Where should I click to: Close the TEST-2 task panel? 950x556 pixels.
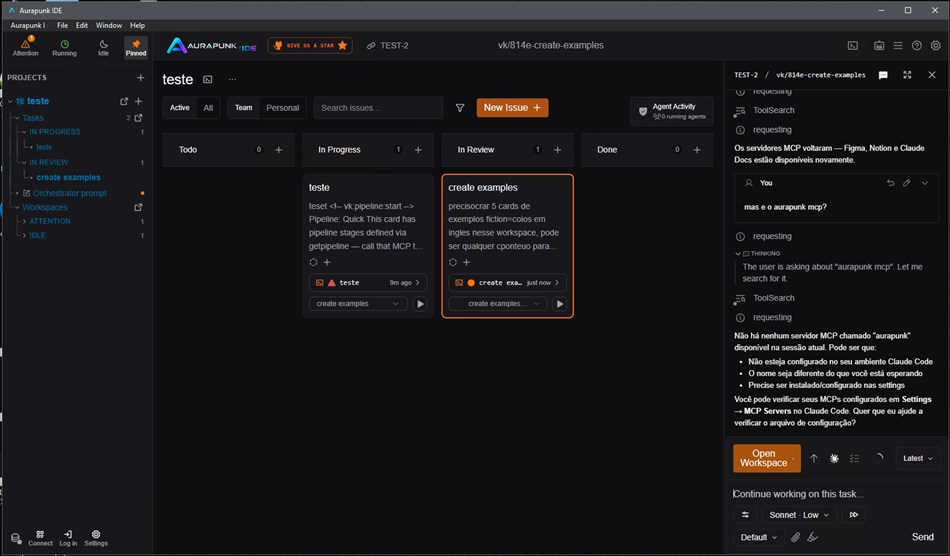[932, 74]
